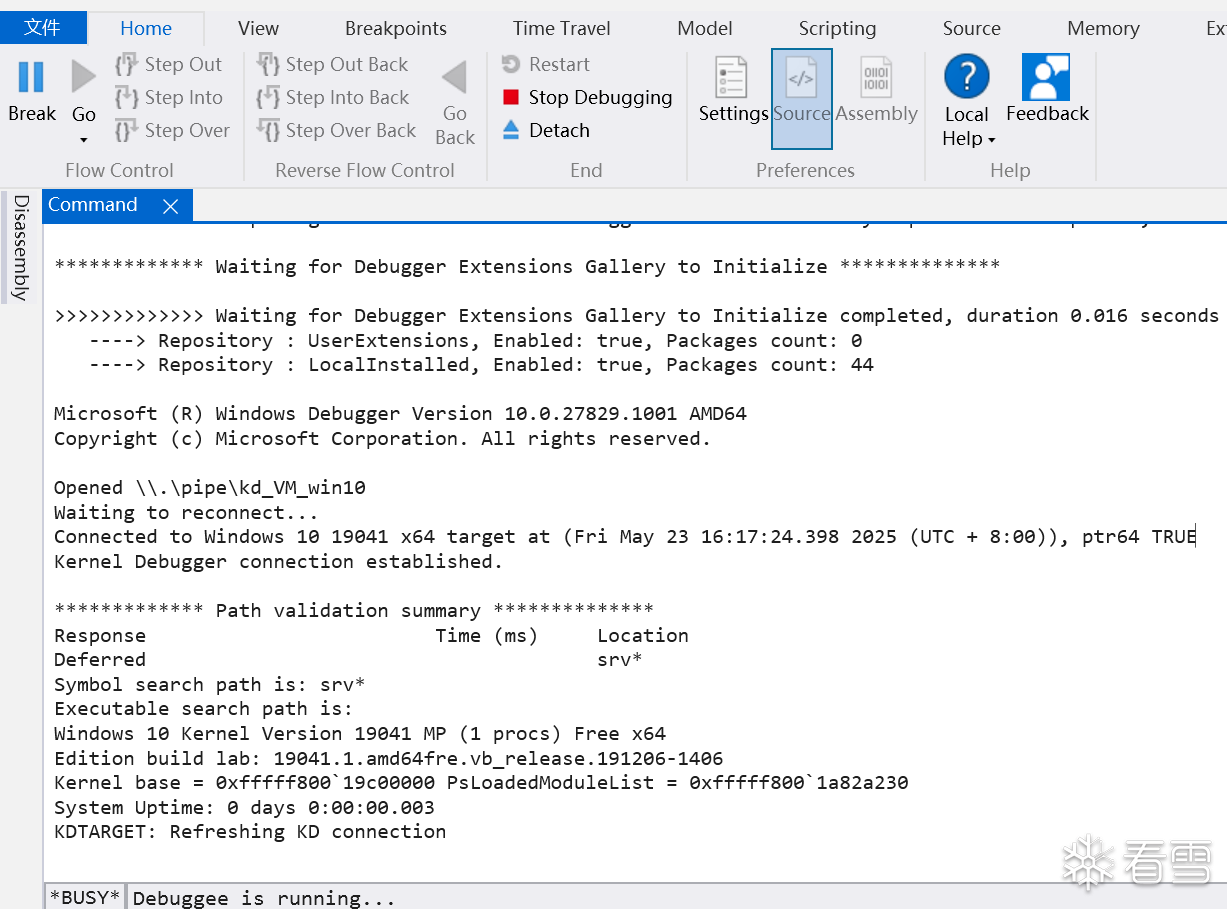Click the Step Into icon
Screen dimensions: 1227x909
click(x=127, y=98)
